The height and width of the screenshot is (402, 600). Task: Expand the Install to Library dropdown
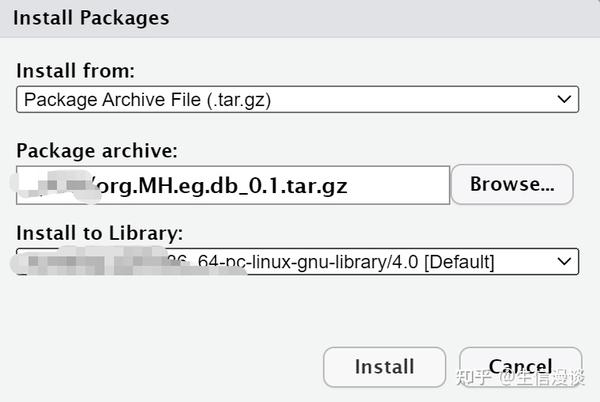coord(297,262)
